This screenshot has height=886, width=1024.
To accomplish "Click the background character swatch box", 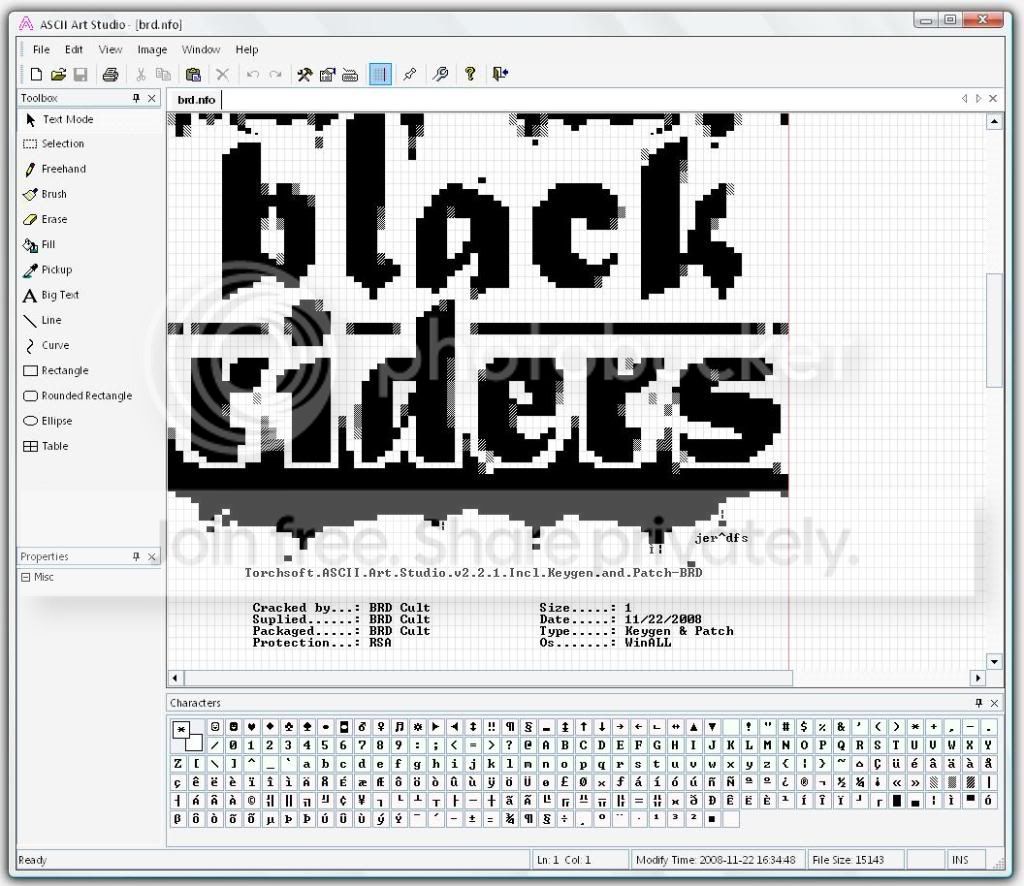I will pos(194,743).
